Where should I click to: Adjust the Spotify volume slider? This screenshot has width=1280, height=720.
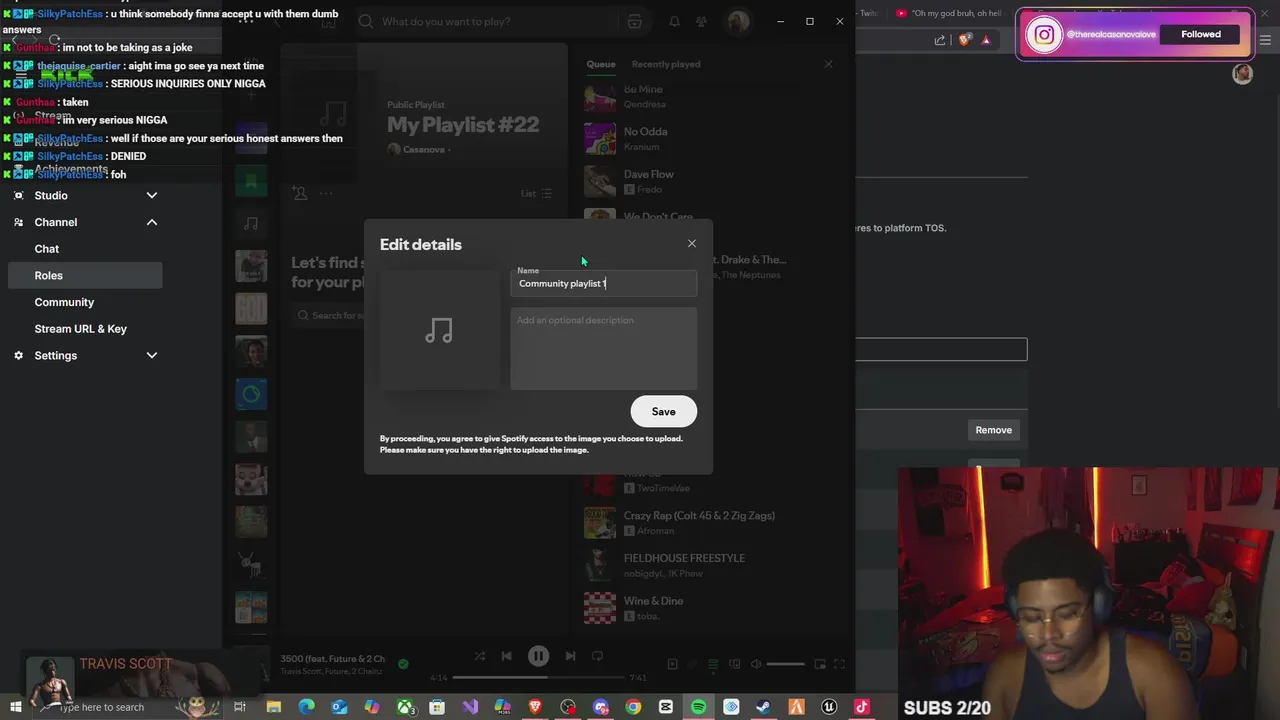pyautogui.click(x=785, y=664)
